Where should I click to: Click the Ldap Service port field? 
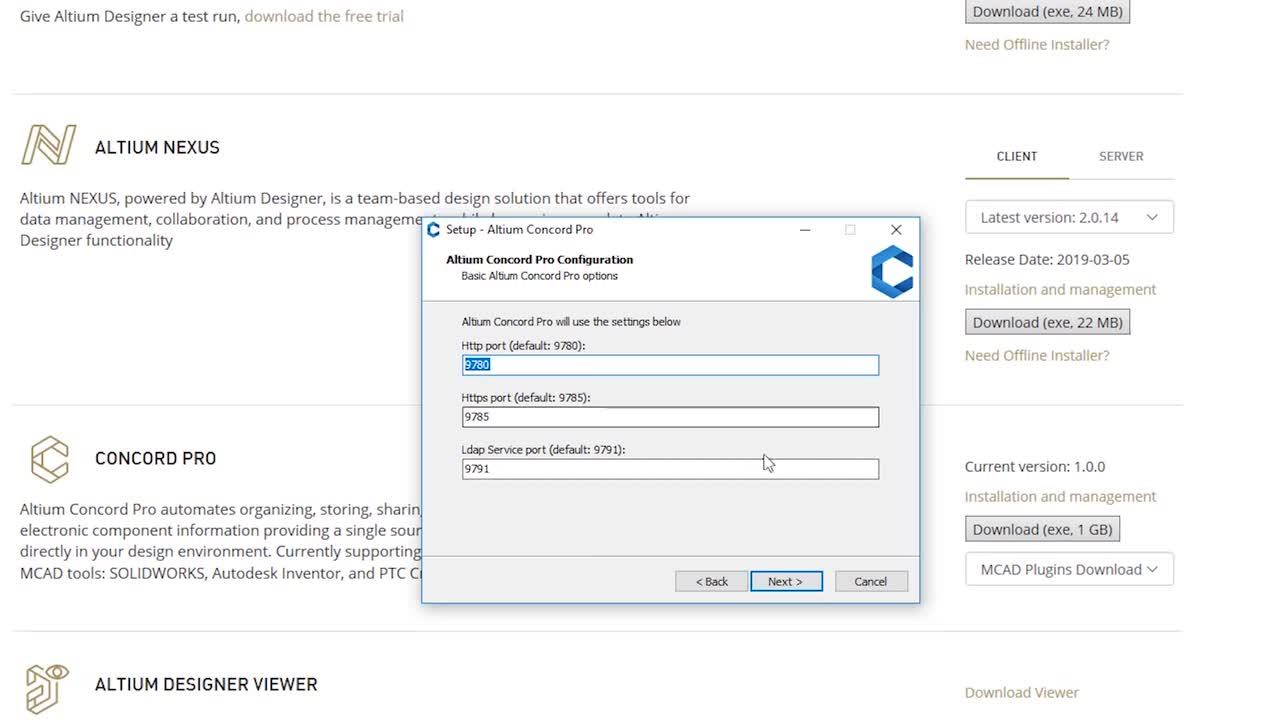tap(670, 469)
